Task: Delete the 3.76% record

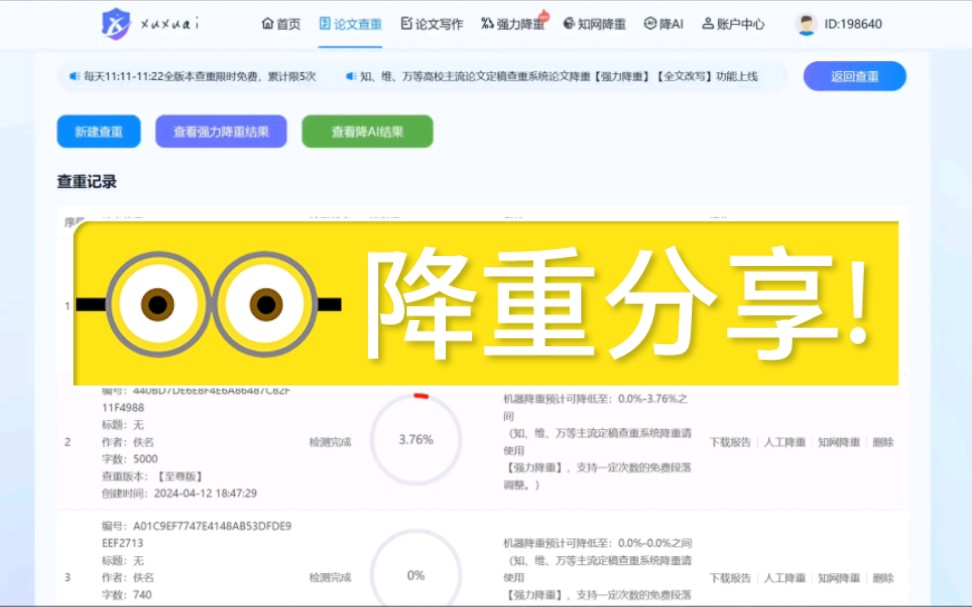Action: 883,442
